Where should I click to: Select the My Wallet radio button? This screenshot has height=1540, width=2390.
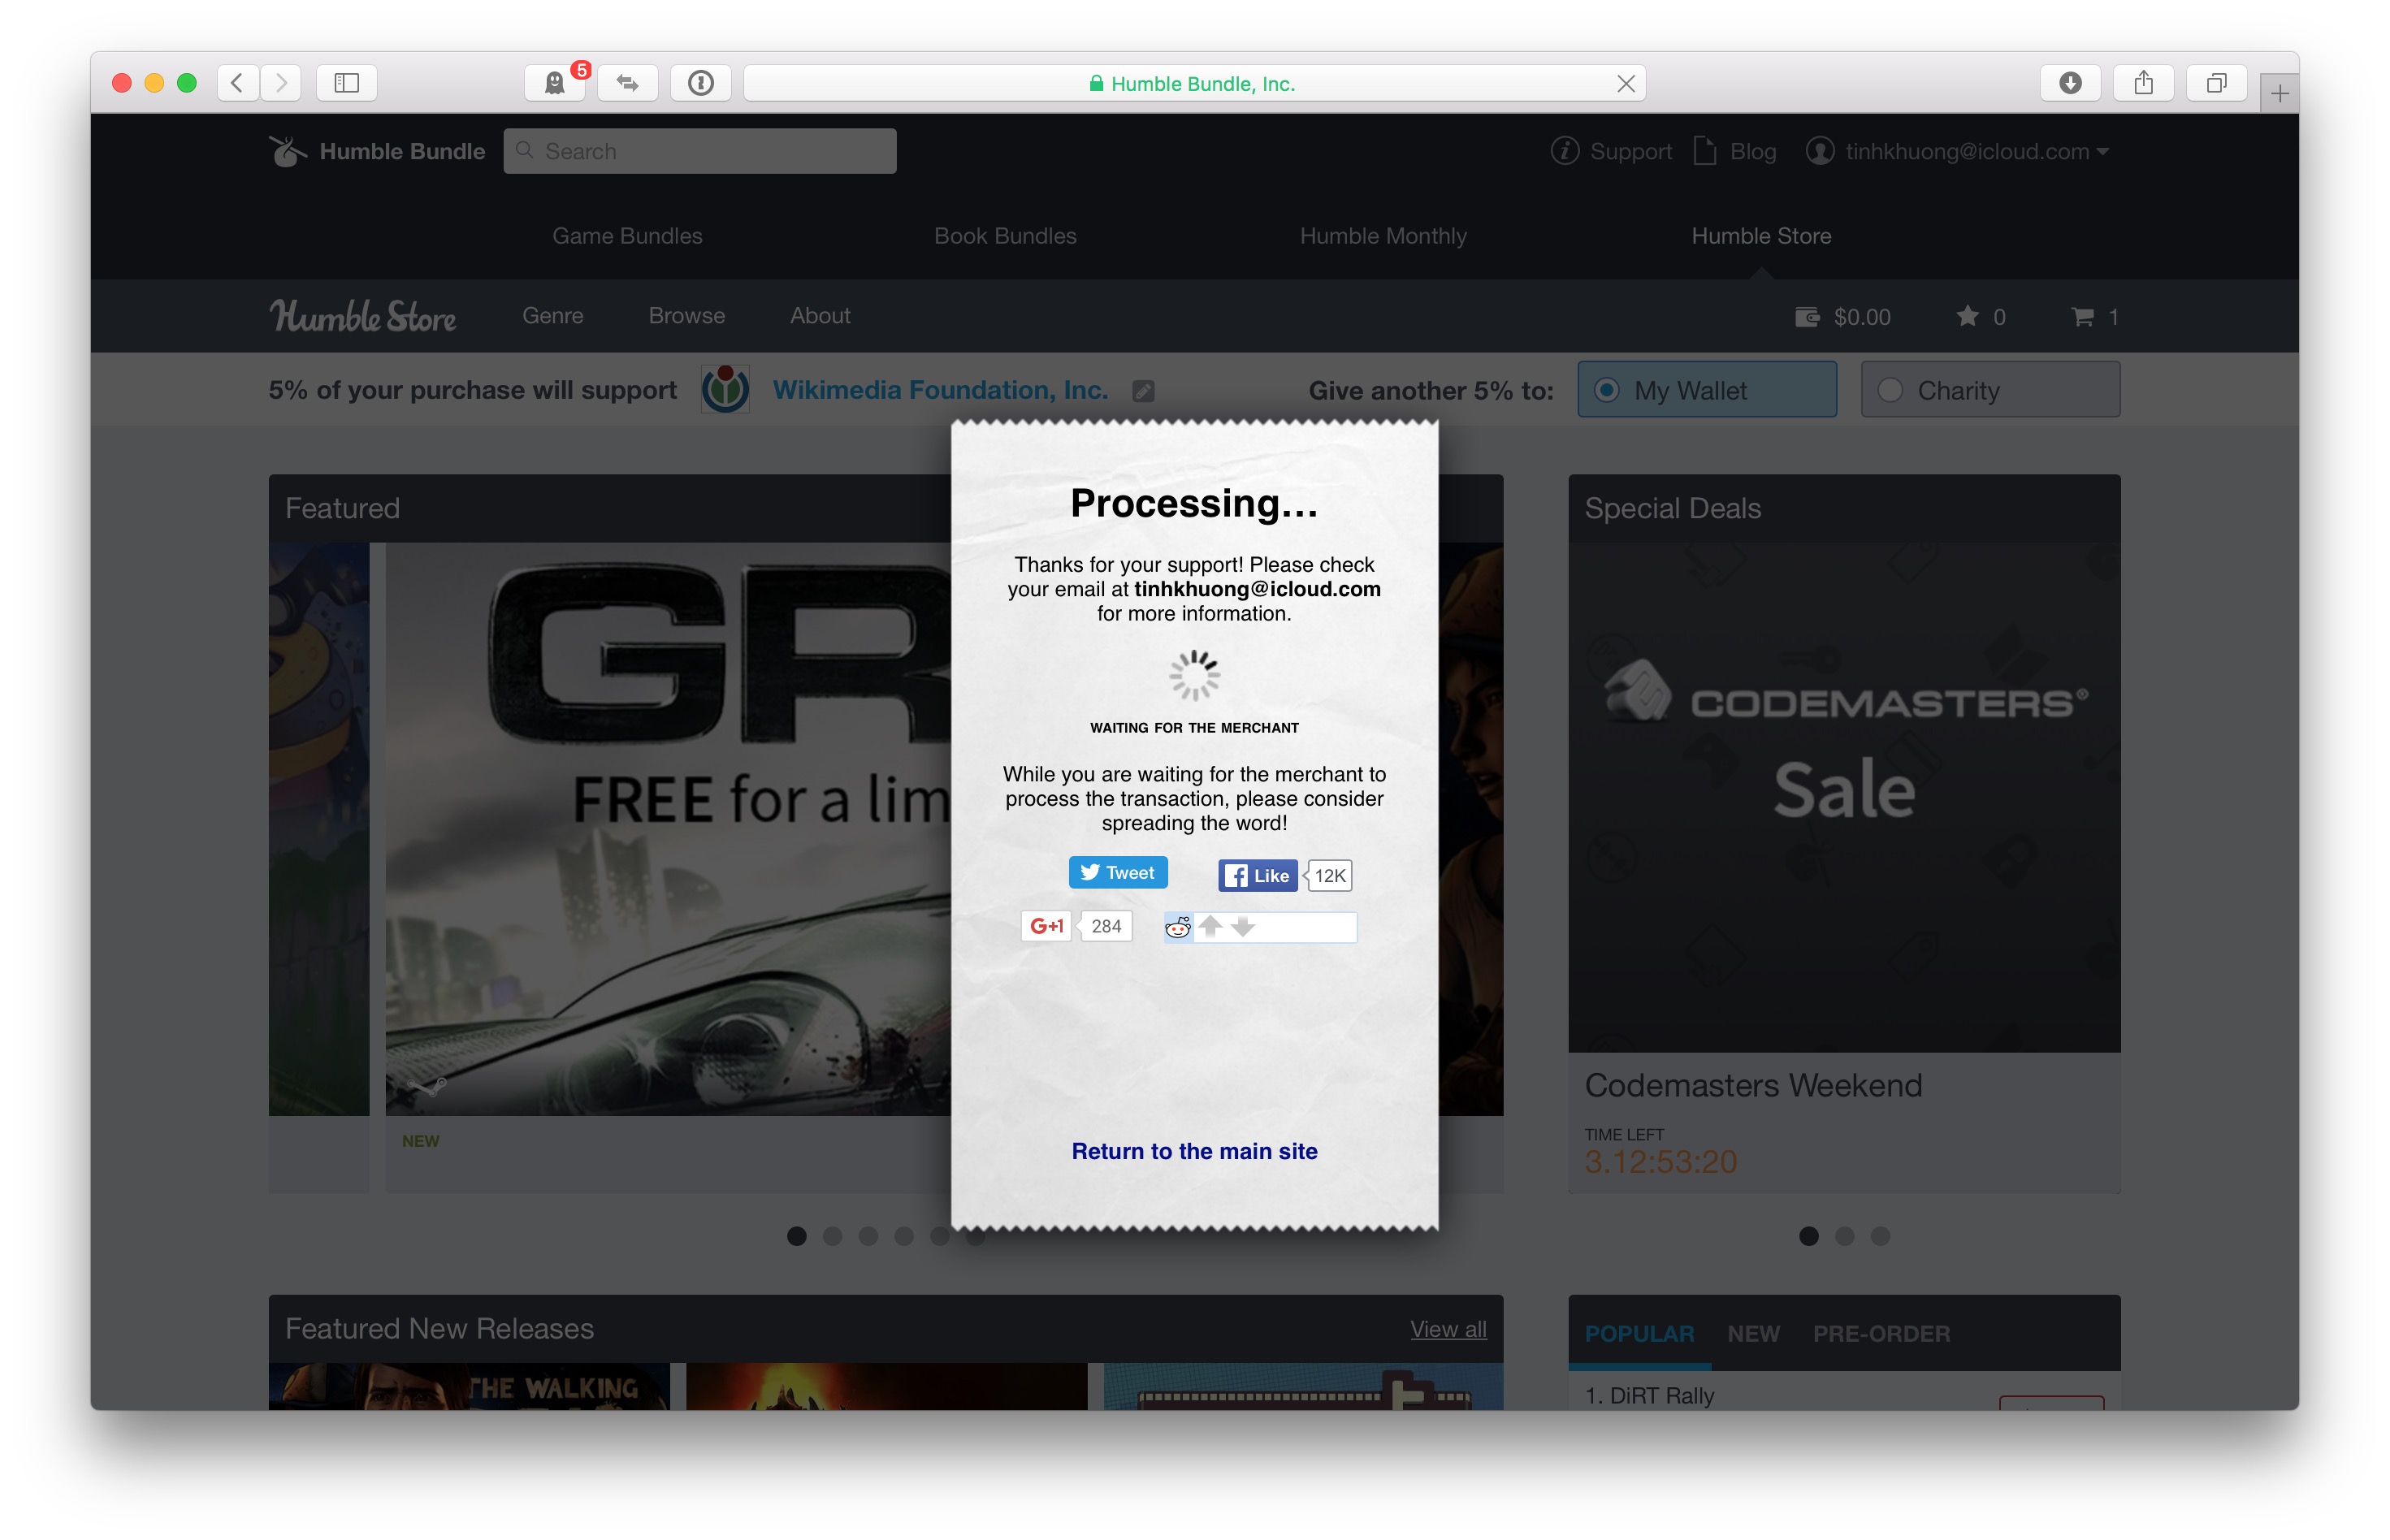pyautogui.click(x=1603, y=390)
